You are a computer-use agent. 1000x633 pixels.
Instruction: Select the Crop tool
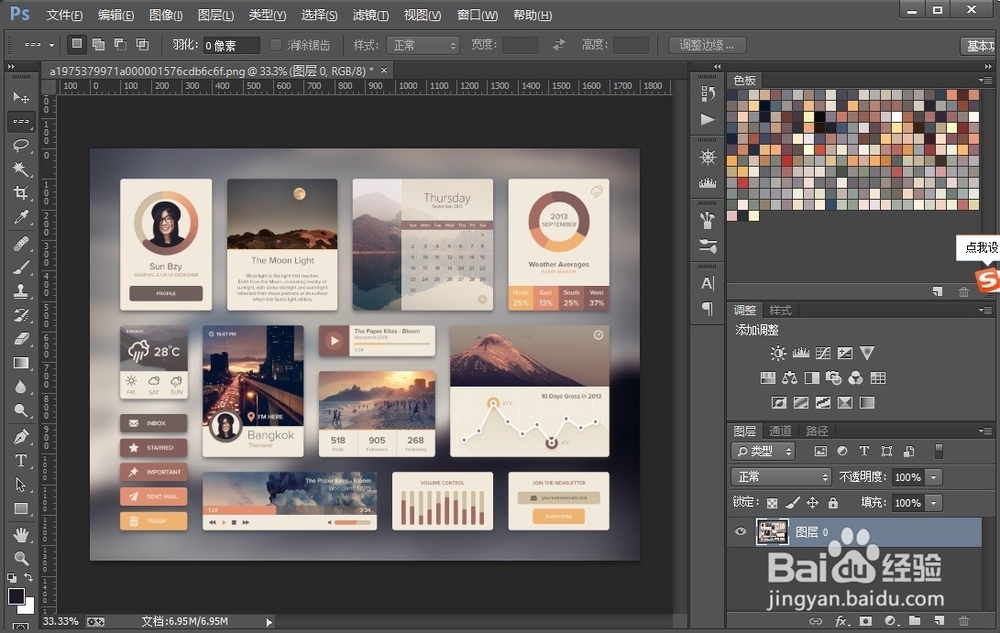[x=21, y=193]
